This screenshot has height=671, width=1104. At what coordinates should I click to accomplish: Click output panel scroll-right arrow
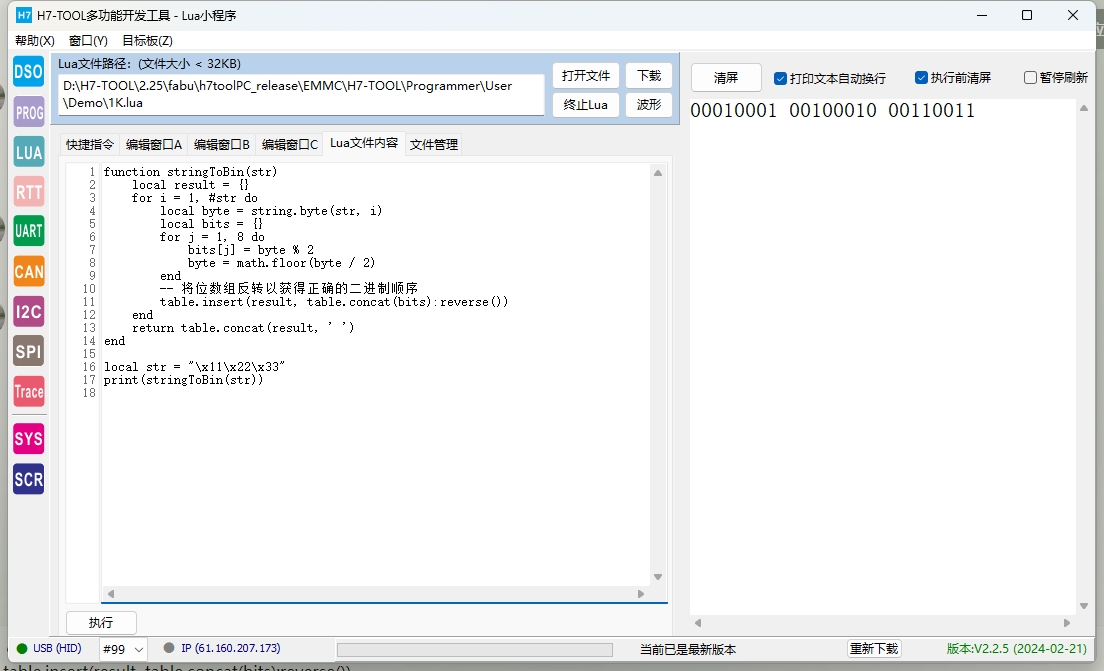[x=1067, y=622]
